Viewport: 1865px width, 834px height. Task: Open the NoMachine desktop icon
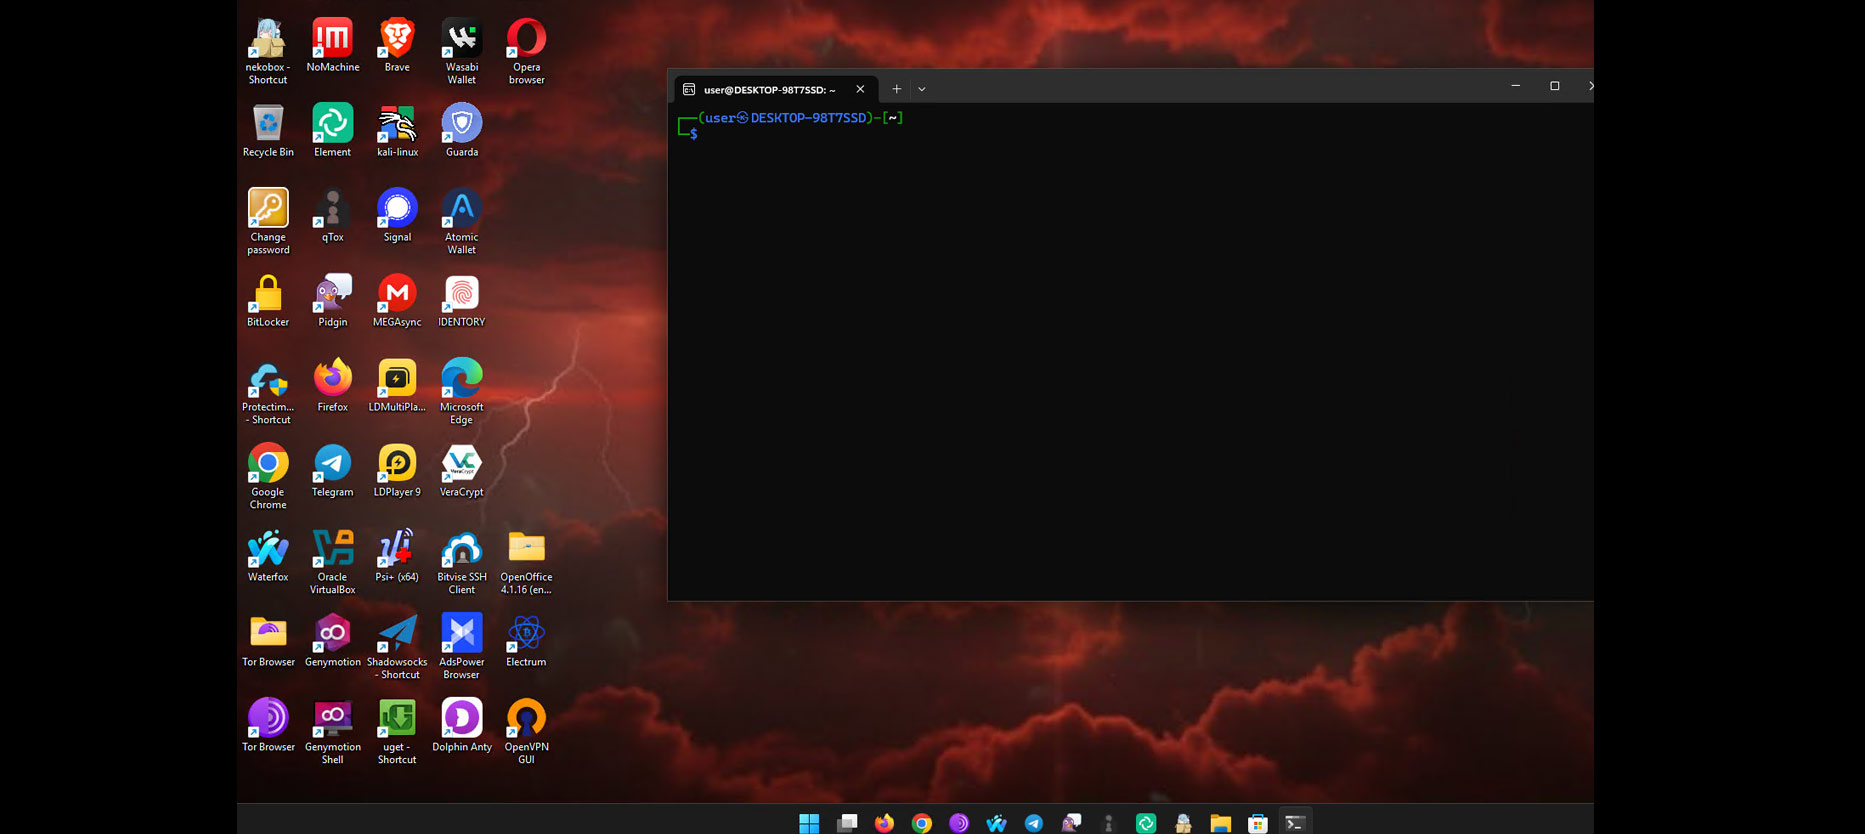coord(332,46)
